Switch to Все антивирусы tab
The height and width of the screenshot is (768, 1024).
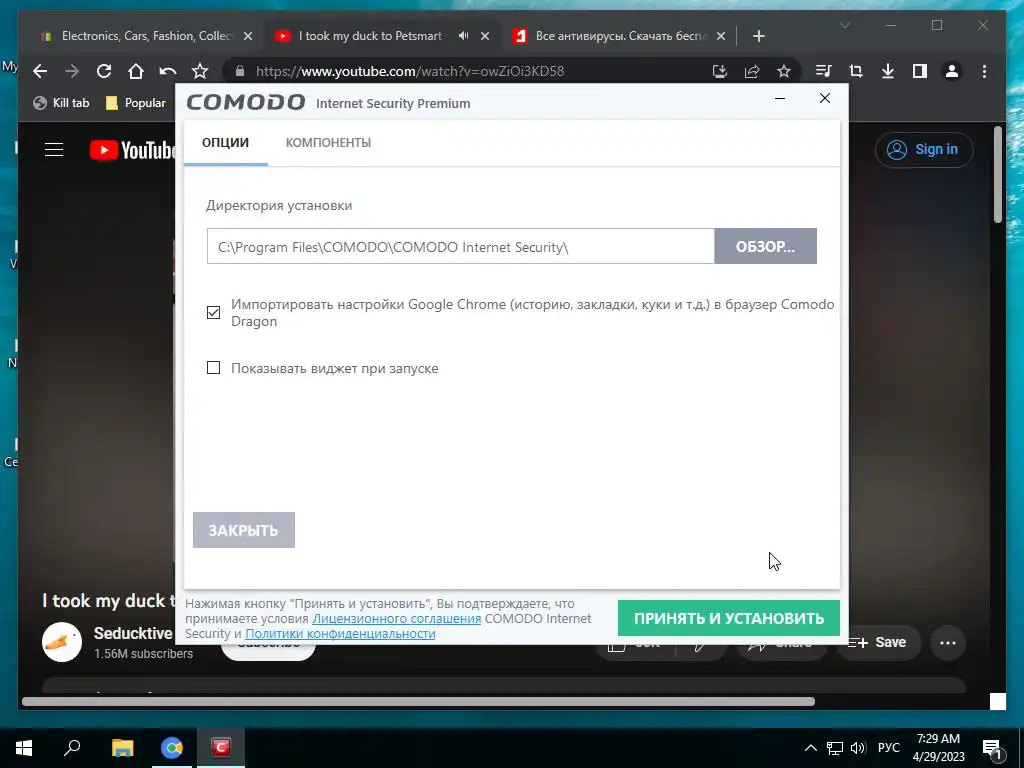coord(620,36)
